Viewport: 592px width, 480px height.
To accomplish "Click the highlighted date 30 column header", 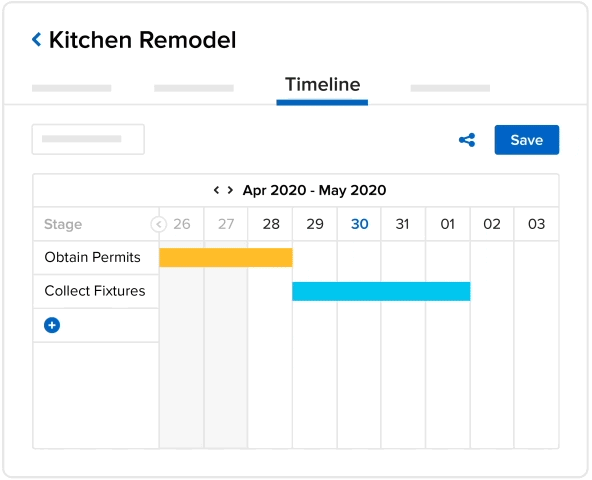I will pyautogui.click(x=359, y=224).
